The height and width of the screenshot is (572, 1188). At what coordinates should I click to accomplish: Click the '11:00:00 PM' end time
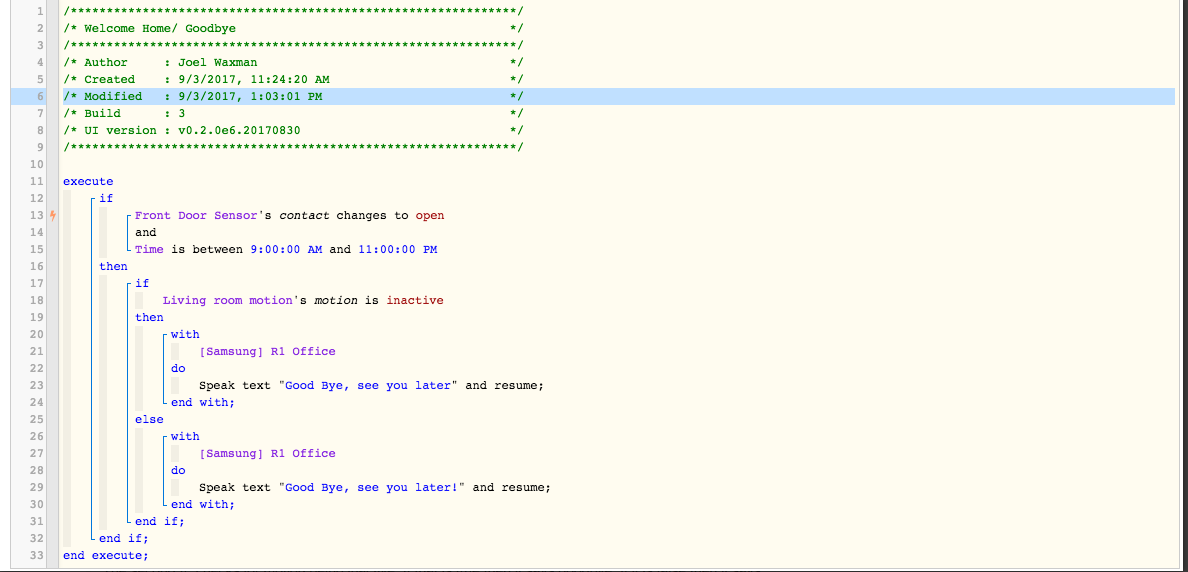tap(398, 249)
